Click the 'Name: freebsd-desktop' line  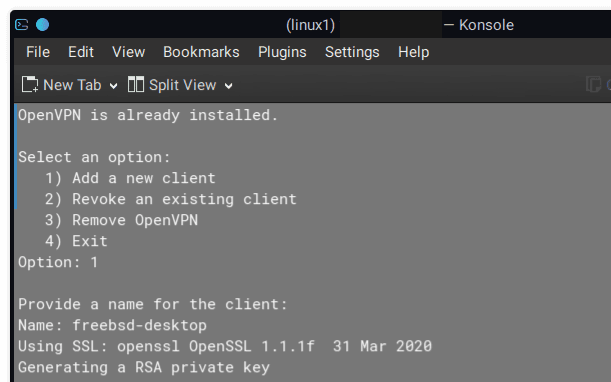tap(112, 325)
